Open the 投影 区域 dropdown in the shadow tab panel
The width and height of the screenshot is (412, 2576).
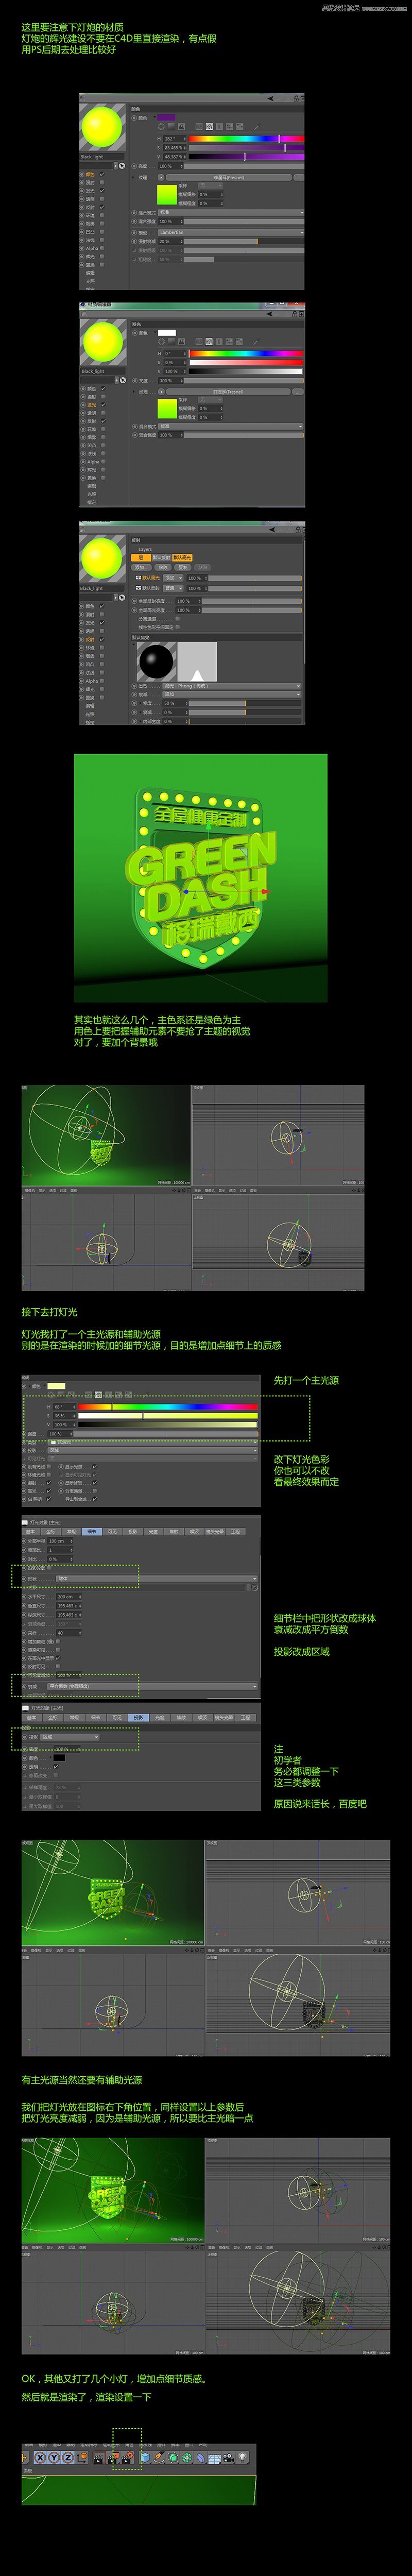pyautogui.click(x=71, y=1737)
